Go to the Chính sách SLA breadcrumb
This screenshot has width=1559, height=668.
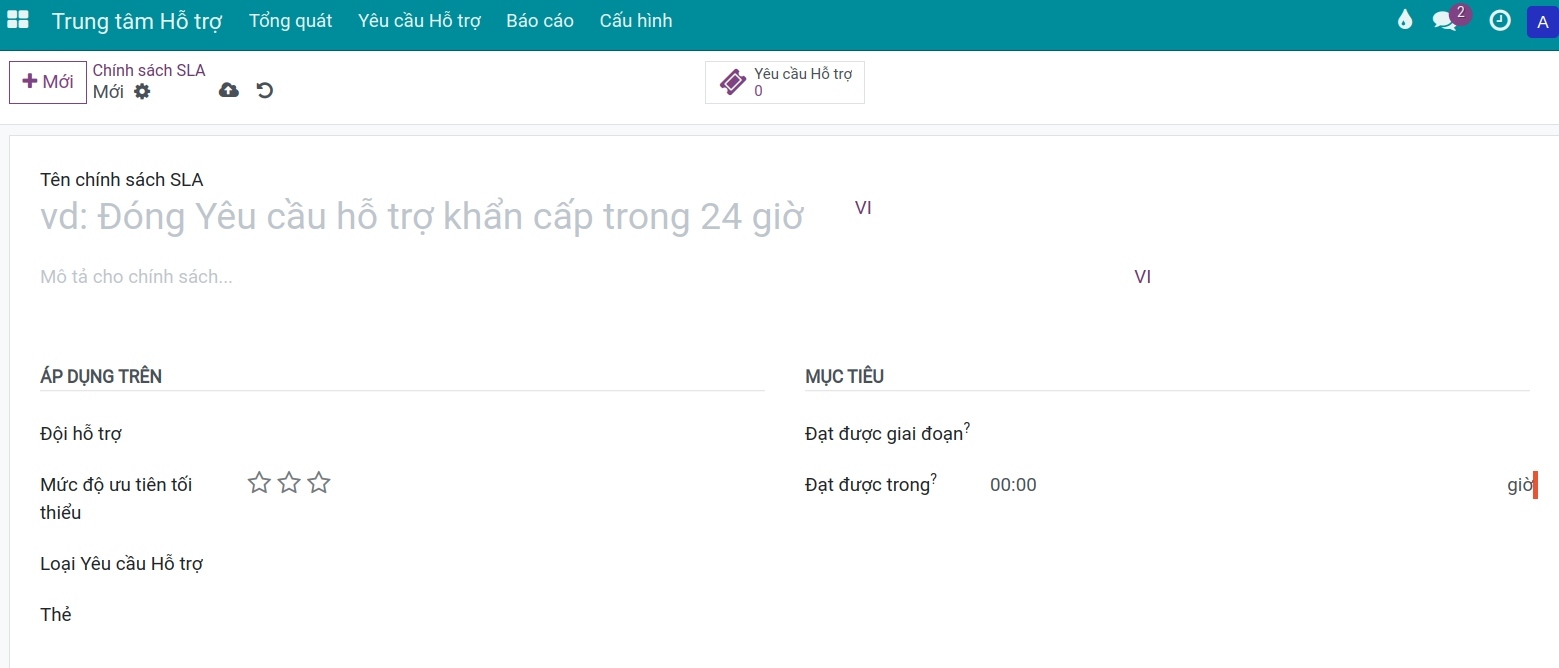149,70
